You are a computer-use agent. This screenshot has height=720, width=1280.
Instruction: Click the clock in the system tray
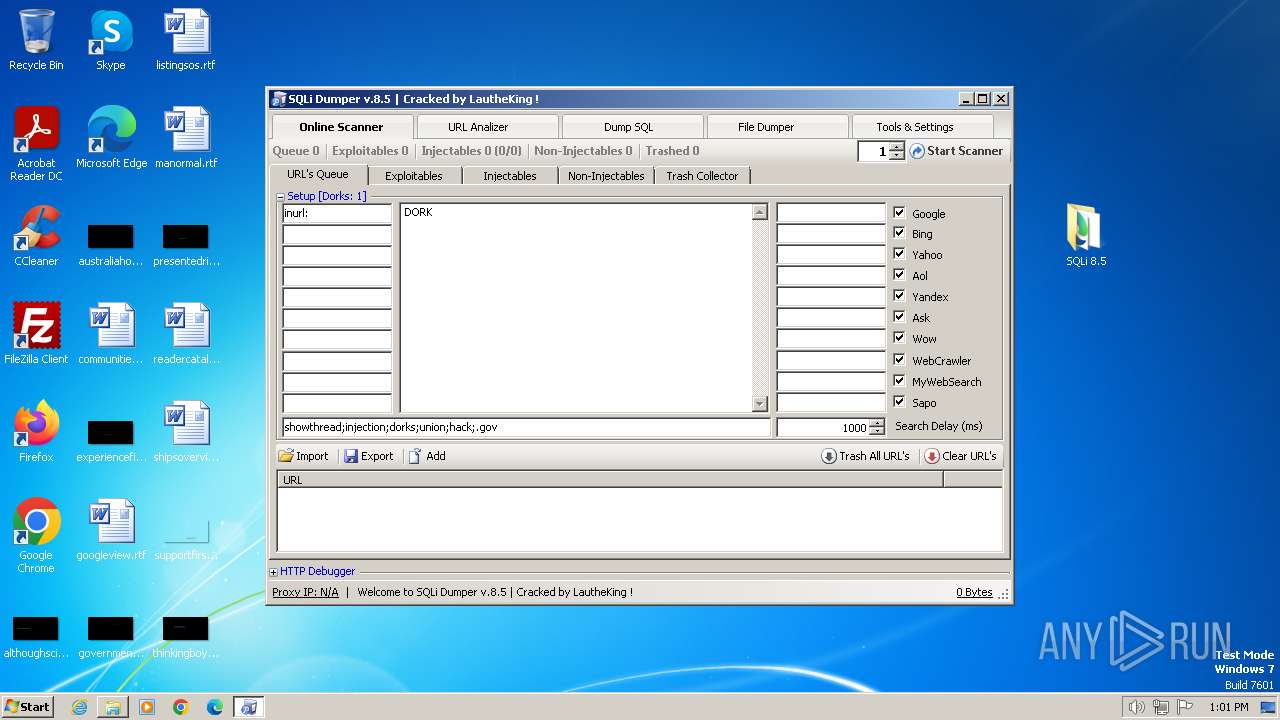[1229, 707]
